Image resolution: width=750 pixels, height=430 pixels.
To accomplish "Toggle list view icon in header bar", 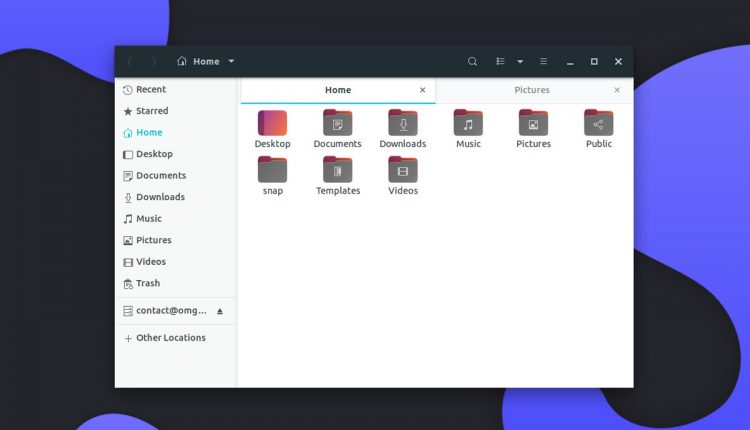I will point(500,61).
